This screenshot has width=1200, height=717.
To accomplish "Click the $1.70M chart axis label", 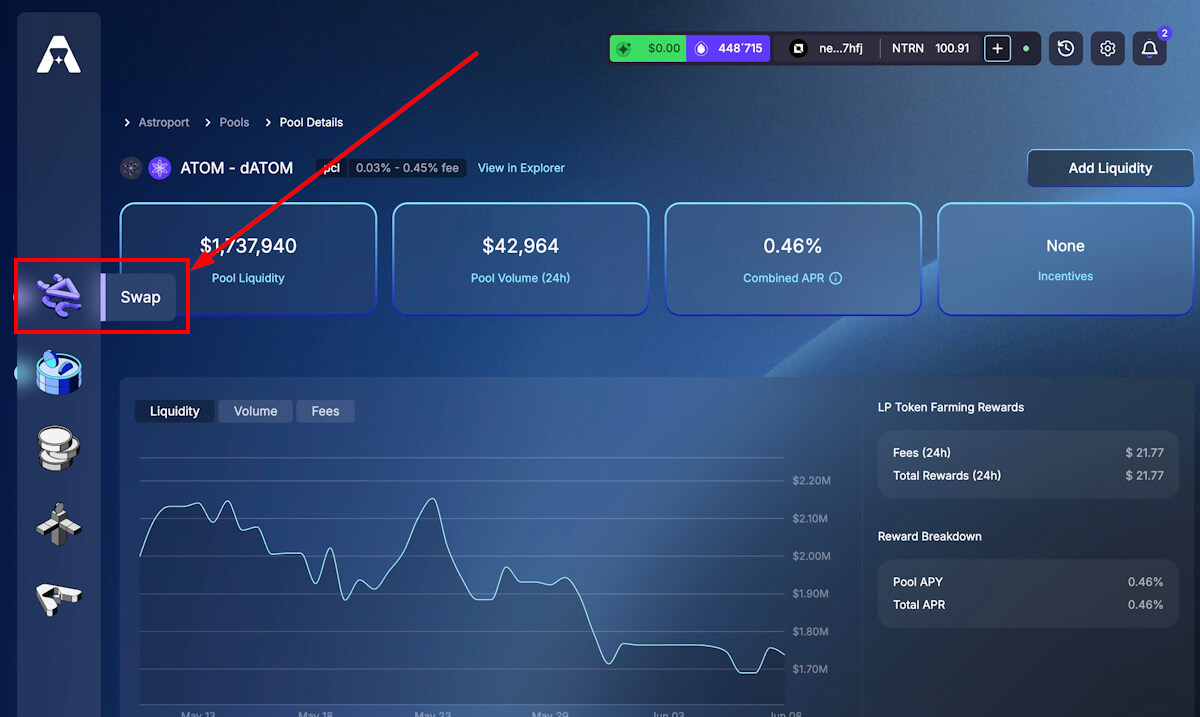I will pos(811,669).
